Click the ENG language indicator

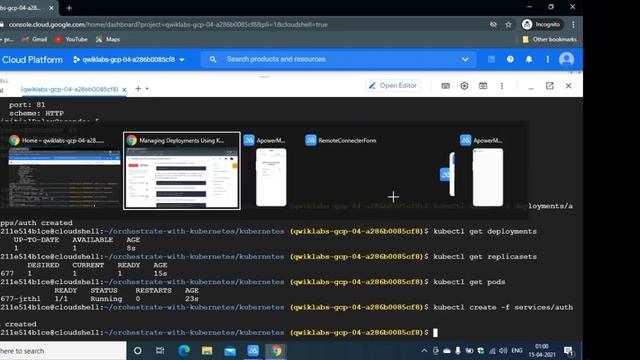tap(517, 351)
